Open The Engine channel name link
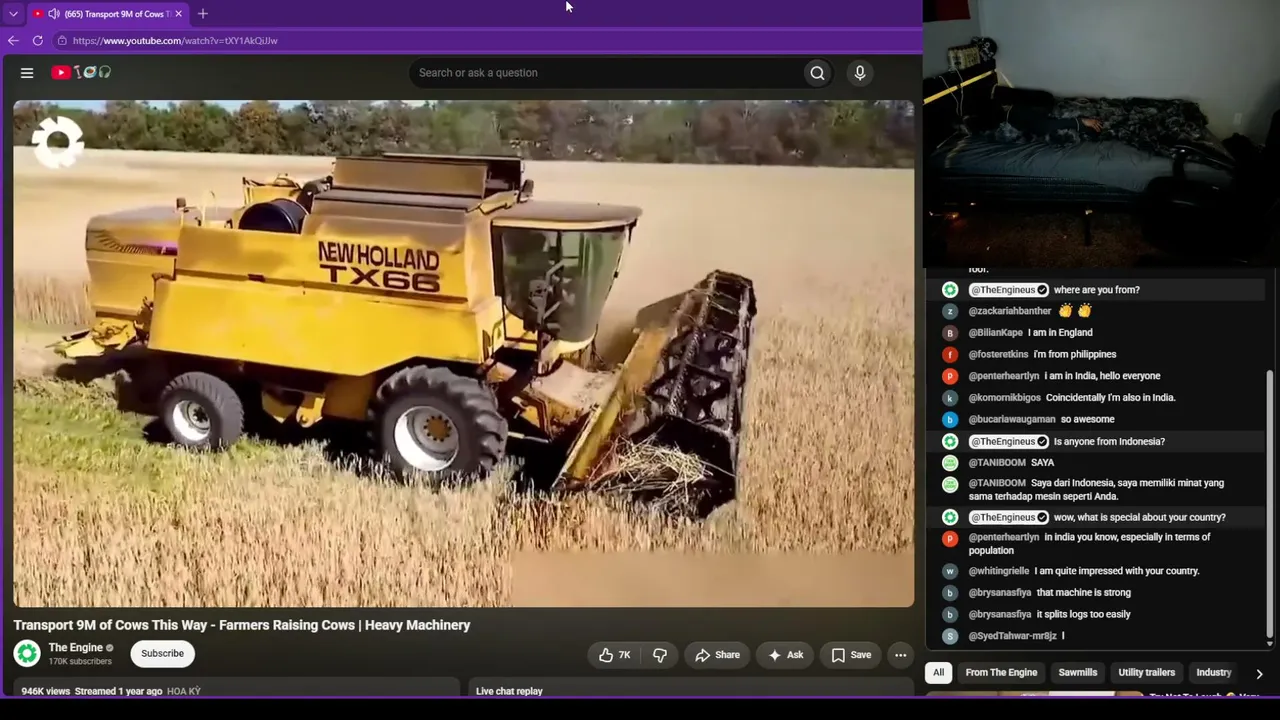The height and width of the screenshot is (720, 1280). 76,648
